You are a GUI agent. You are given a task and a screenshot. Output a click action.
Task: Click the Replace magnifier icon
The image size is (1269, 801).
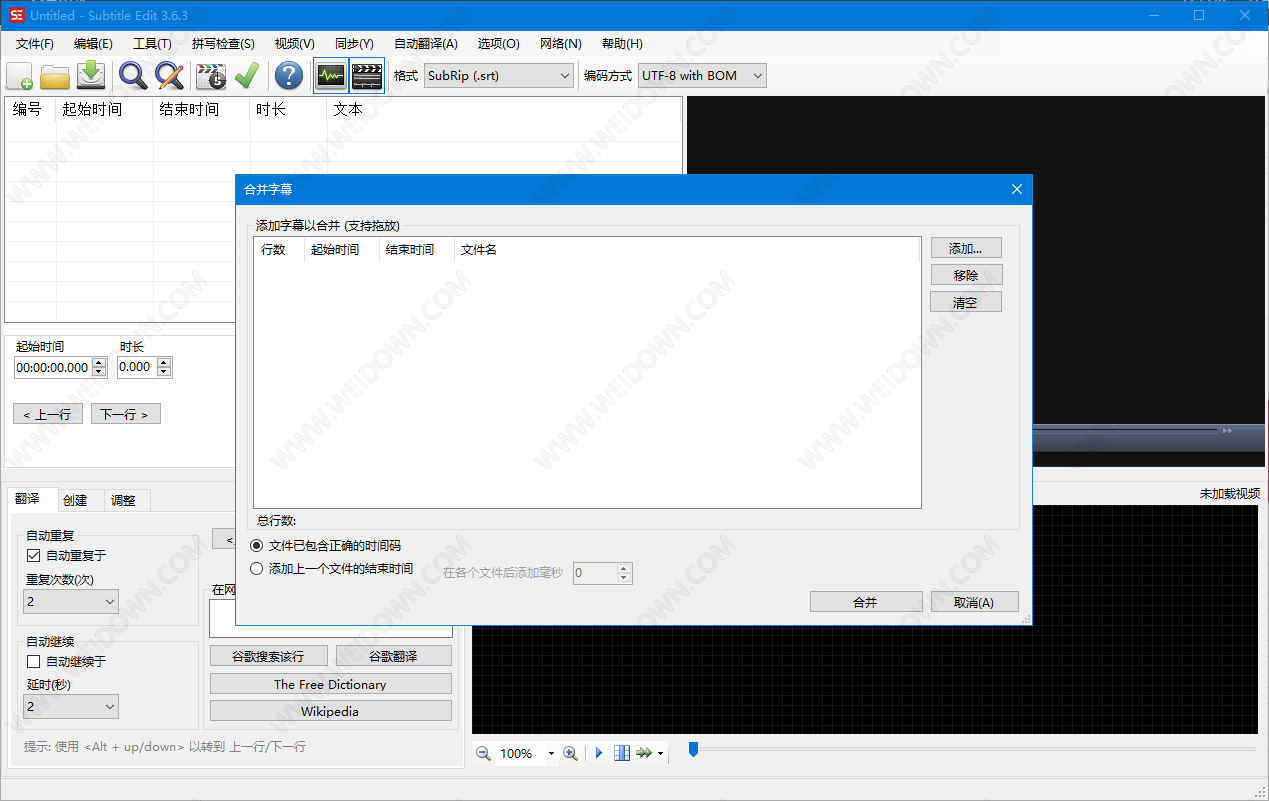pyautogui.click(x=169, y=76)
